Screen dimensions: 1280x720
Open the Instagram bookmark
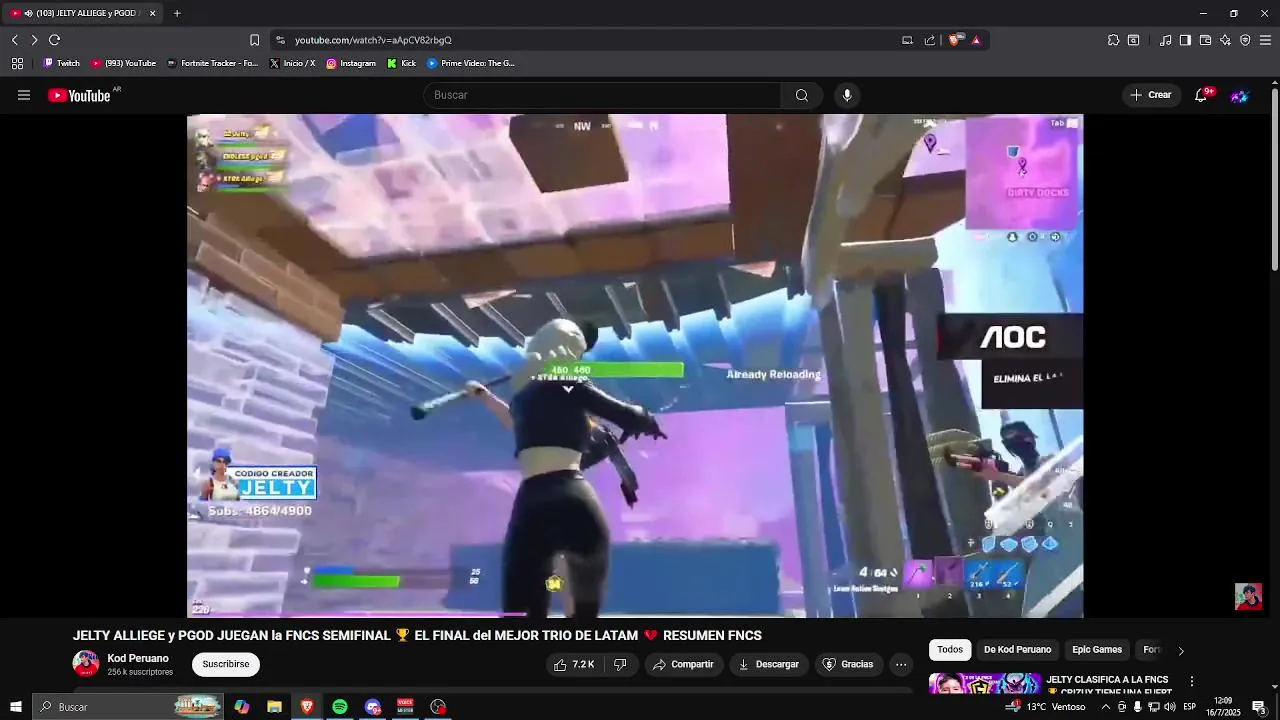[x=351, y=63]
